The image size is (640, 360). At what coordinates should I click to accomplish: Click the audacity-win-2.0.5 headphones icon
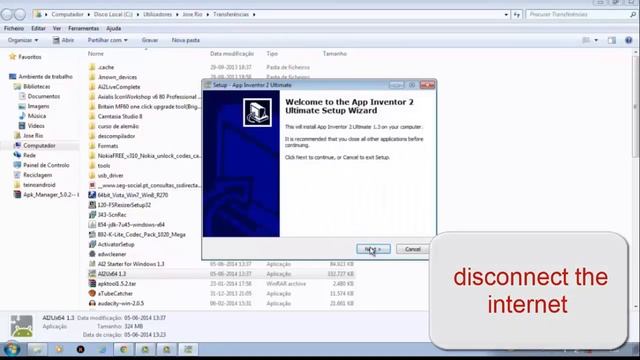coord(92,303)
